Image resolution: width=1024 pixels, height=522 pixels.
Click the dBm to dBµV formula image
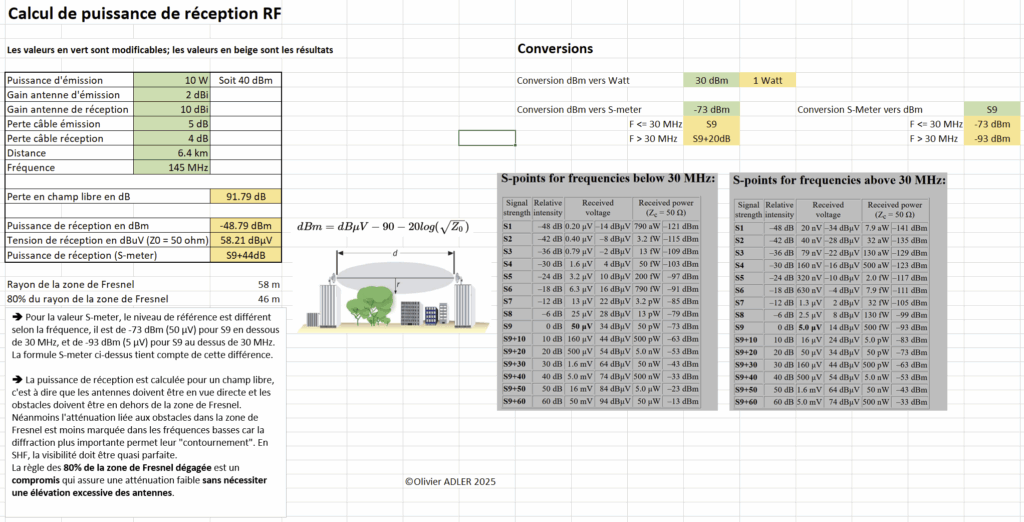coord(383,227)
